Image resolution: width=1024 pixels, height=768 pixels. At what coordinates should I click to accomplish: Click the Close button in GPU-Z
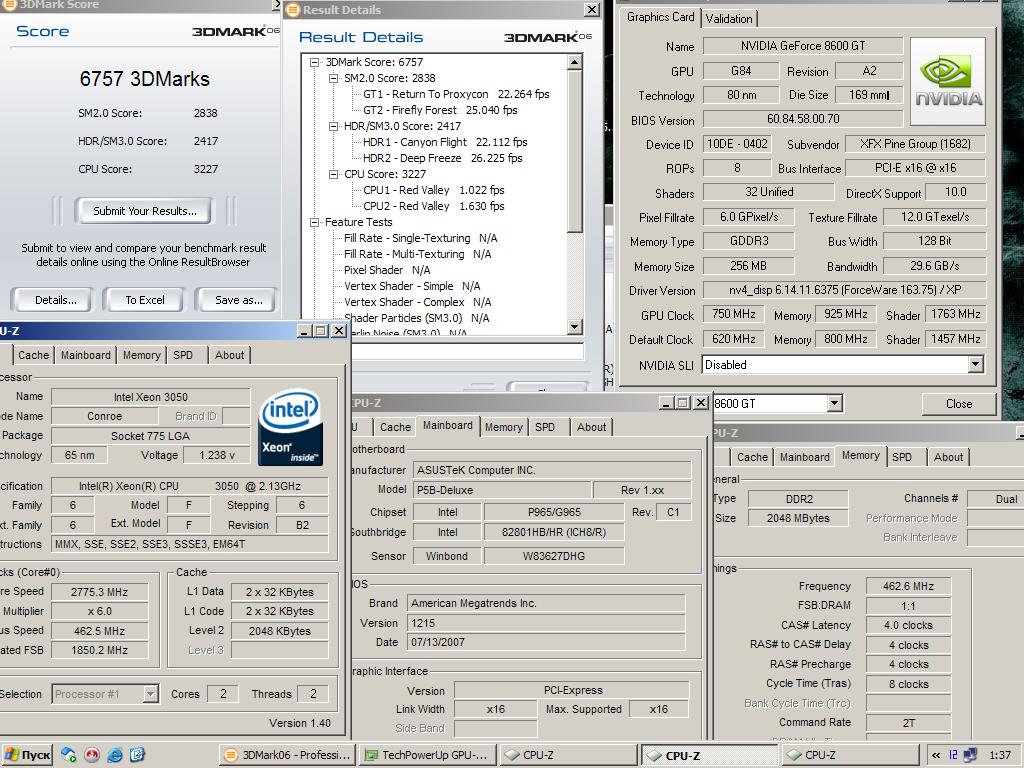(x=959, y=404)
